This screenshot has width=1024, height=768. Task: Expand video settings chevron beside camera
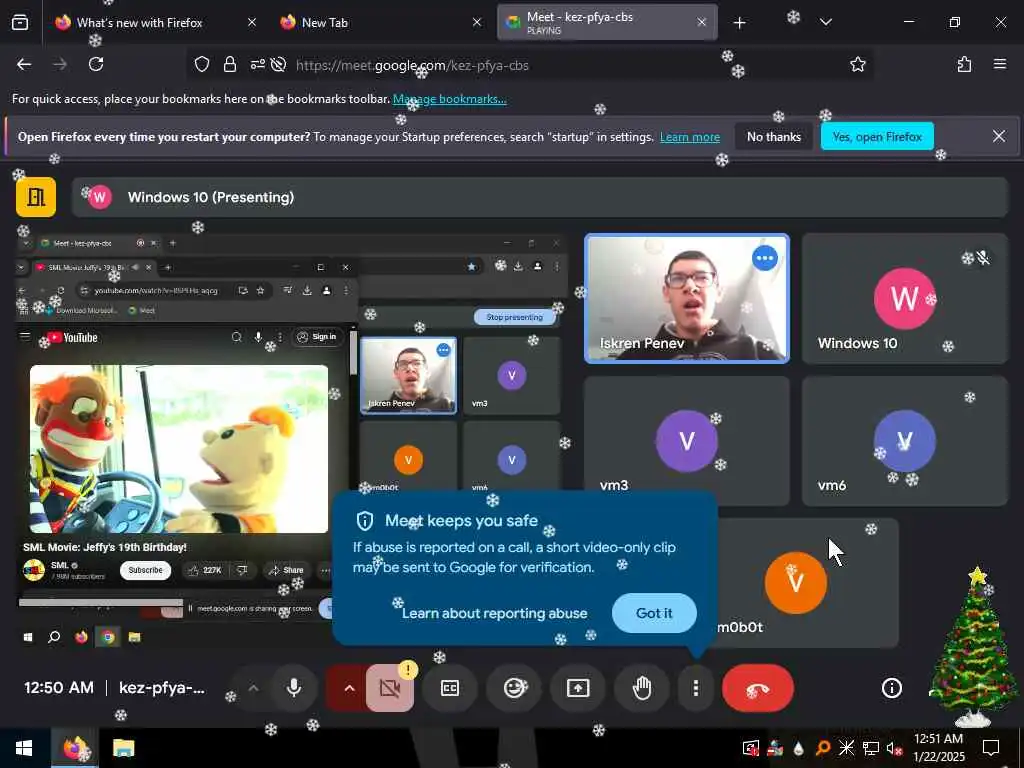tap(349, 688)
